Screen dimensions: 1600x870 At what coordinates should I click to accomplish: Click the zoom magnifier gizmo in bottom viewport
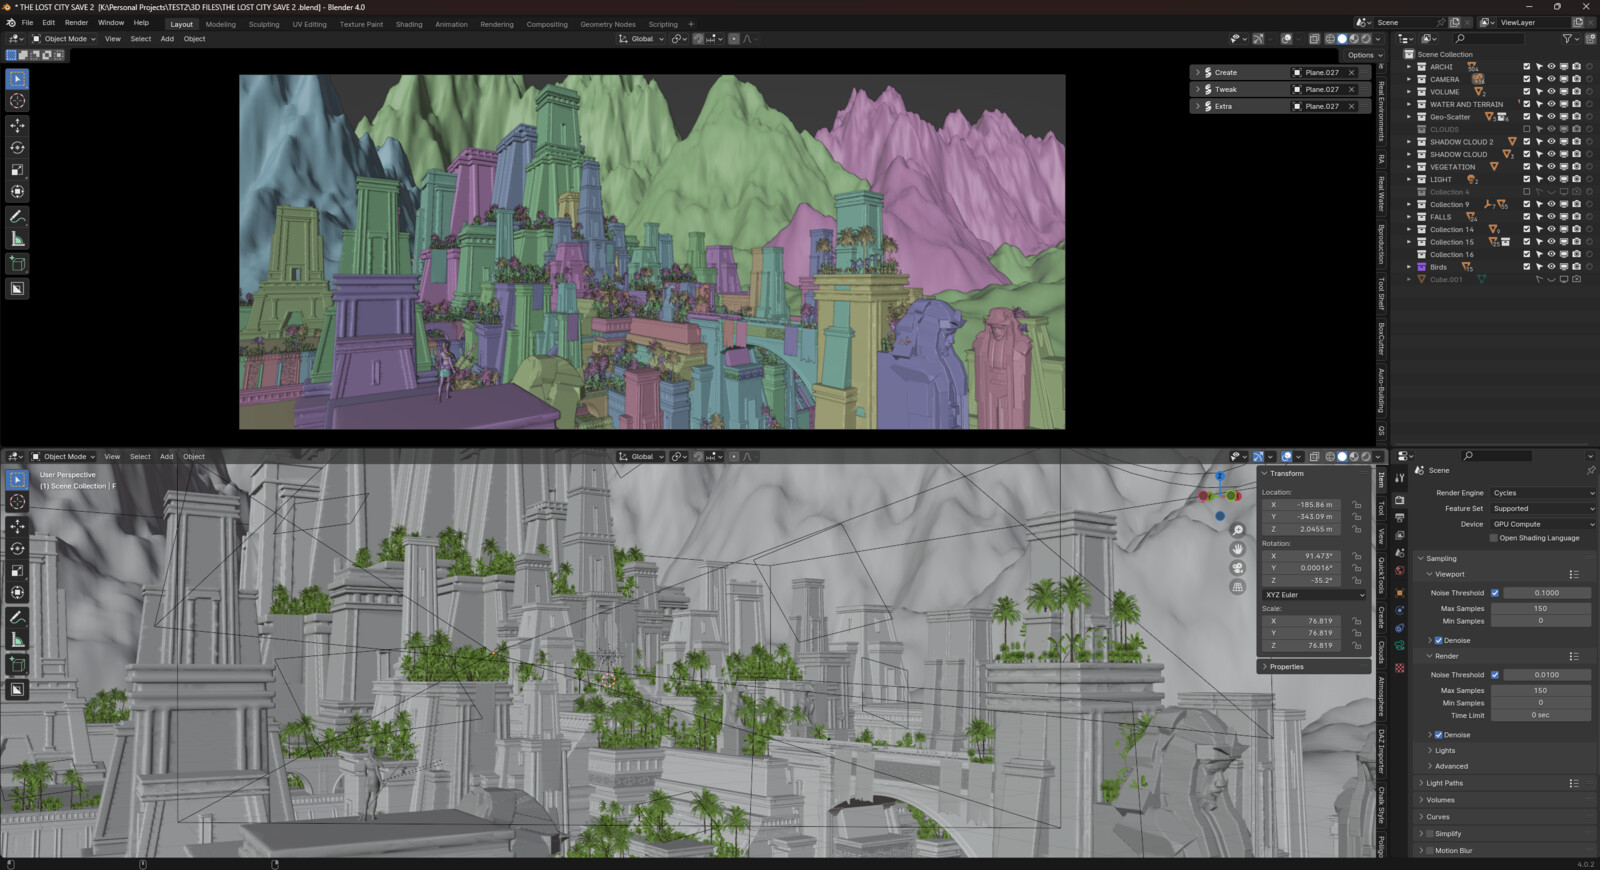[x=1237, y=530]
